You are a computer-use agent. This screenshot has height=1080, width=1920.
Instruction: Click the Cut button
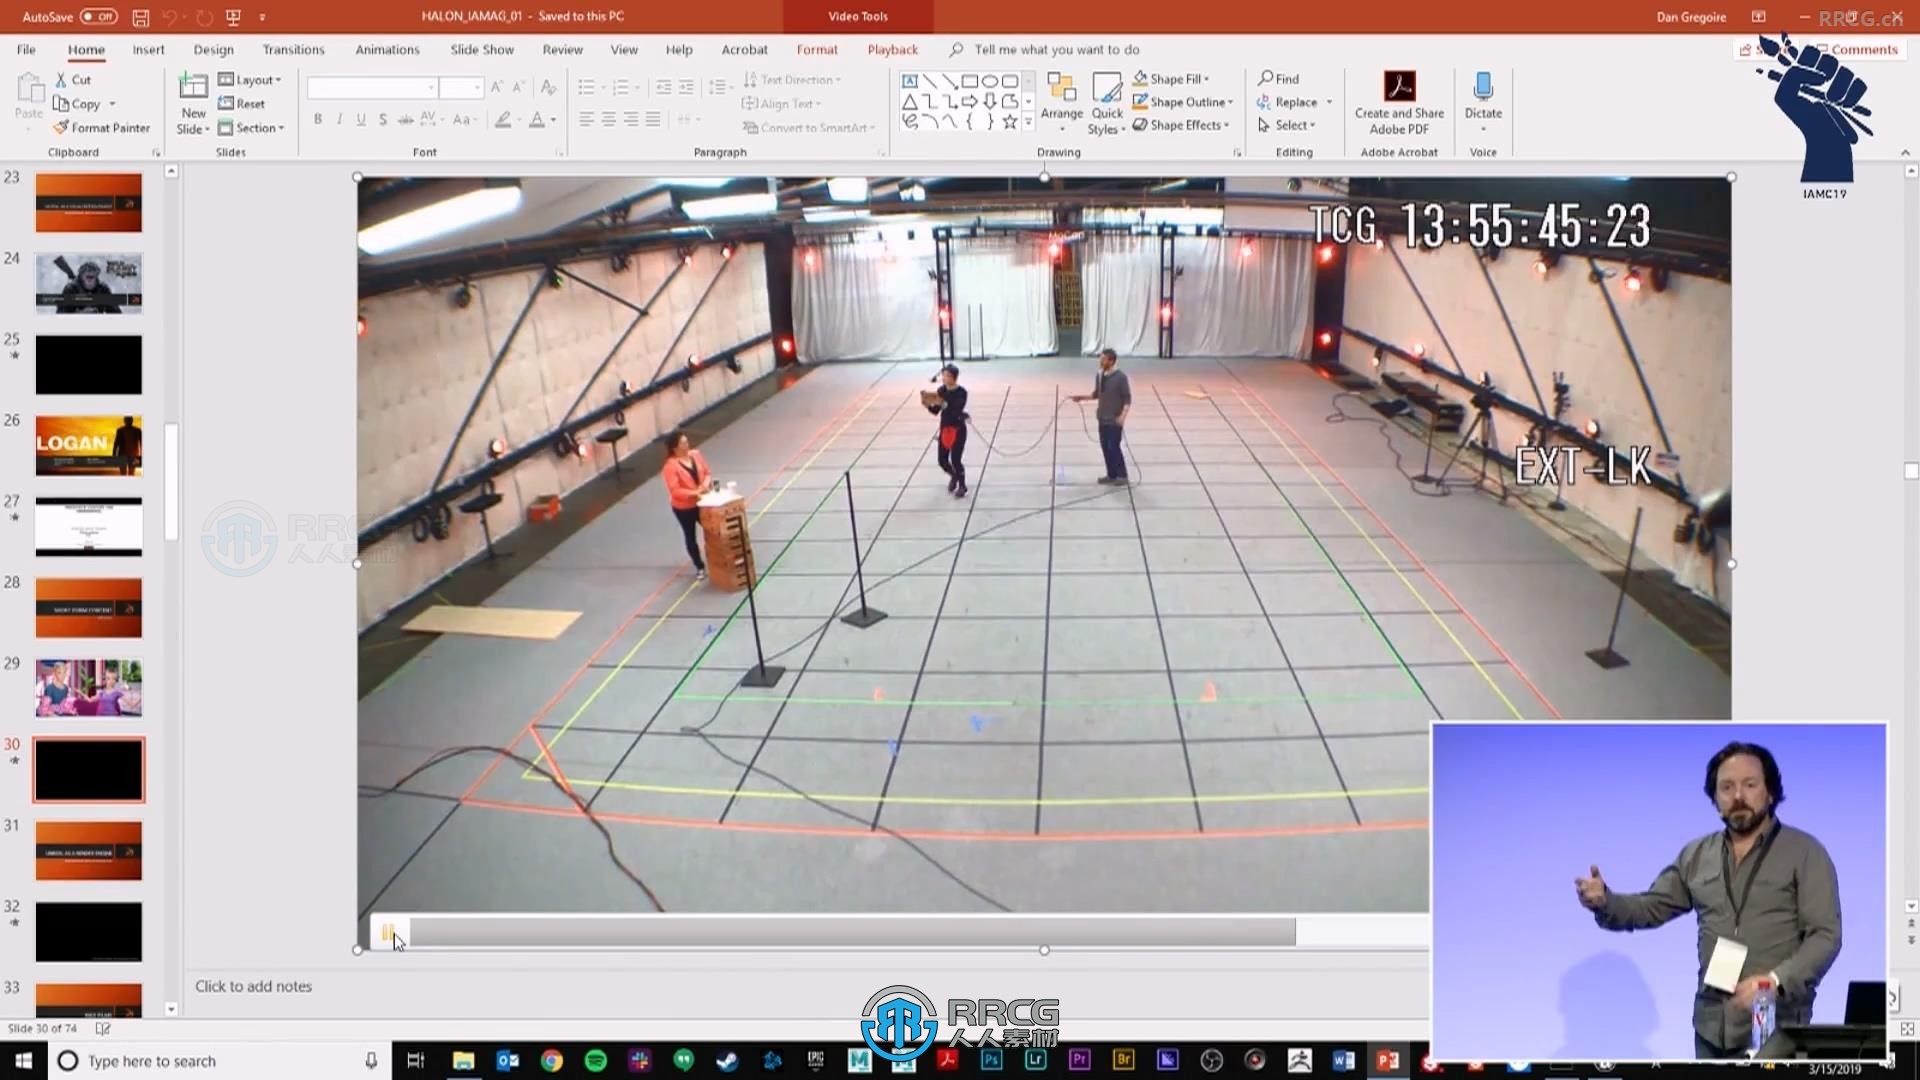tap(73, 80)
